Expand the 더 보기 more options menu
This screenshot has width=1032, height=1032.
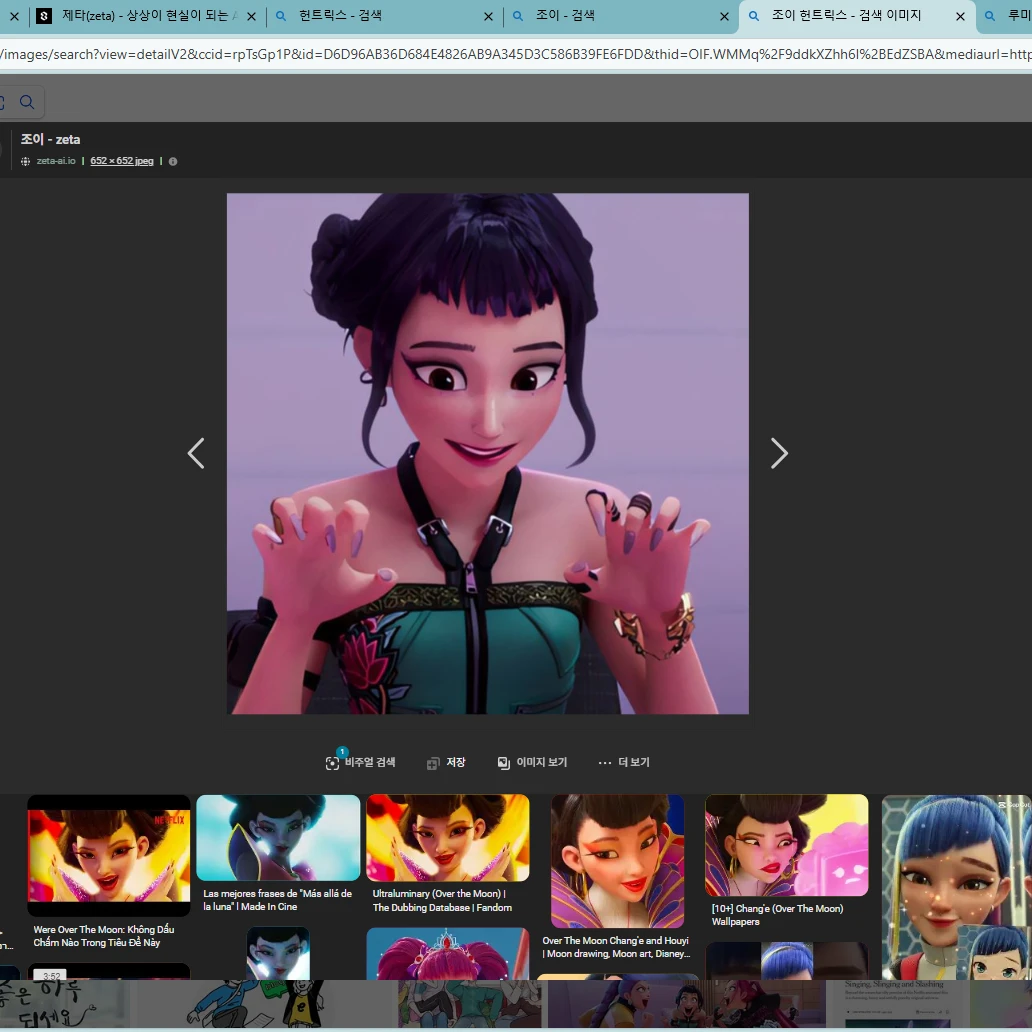coord(624,762)
